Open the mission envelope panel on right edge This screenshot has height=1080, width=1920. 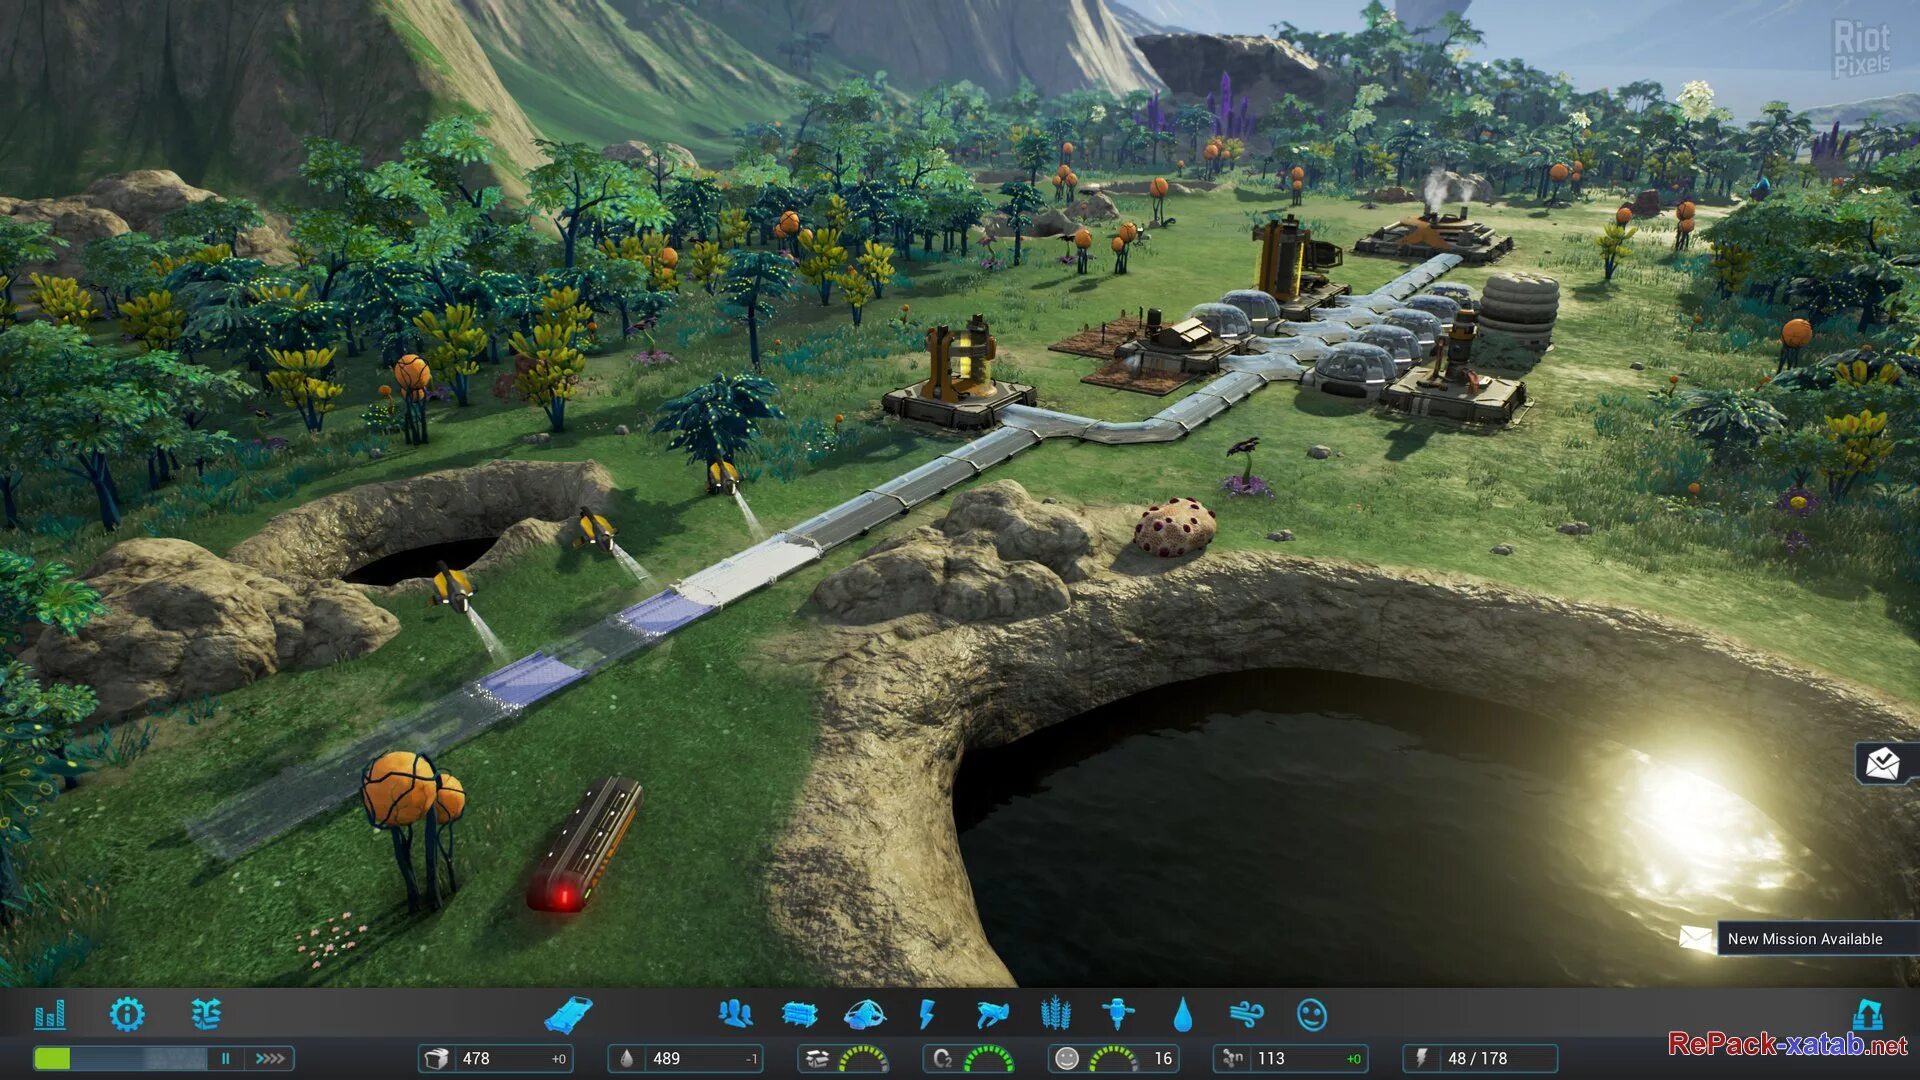pyautogui.click(x=1883, y=764)
